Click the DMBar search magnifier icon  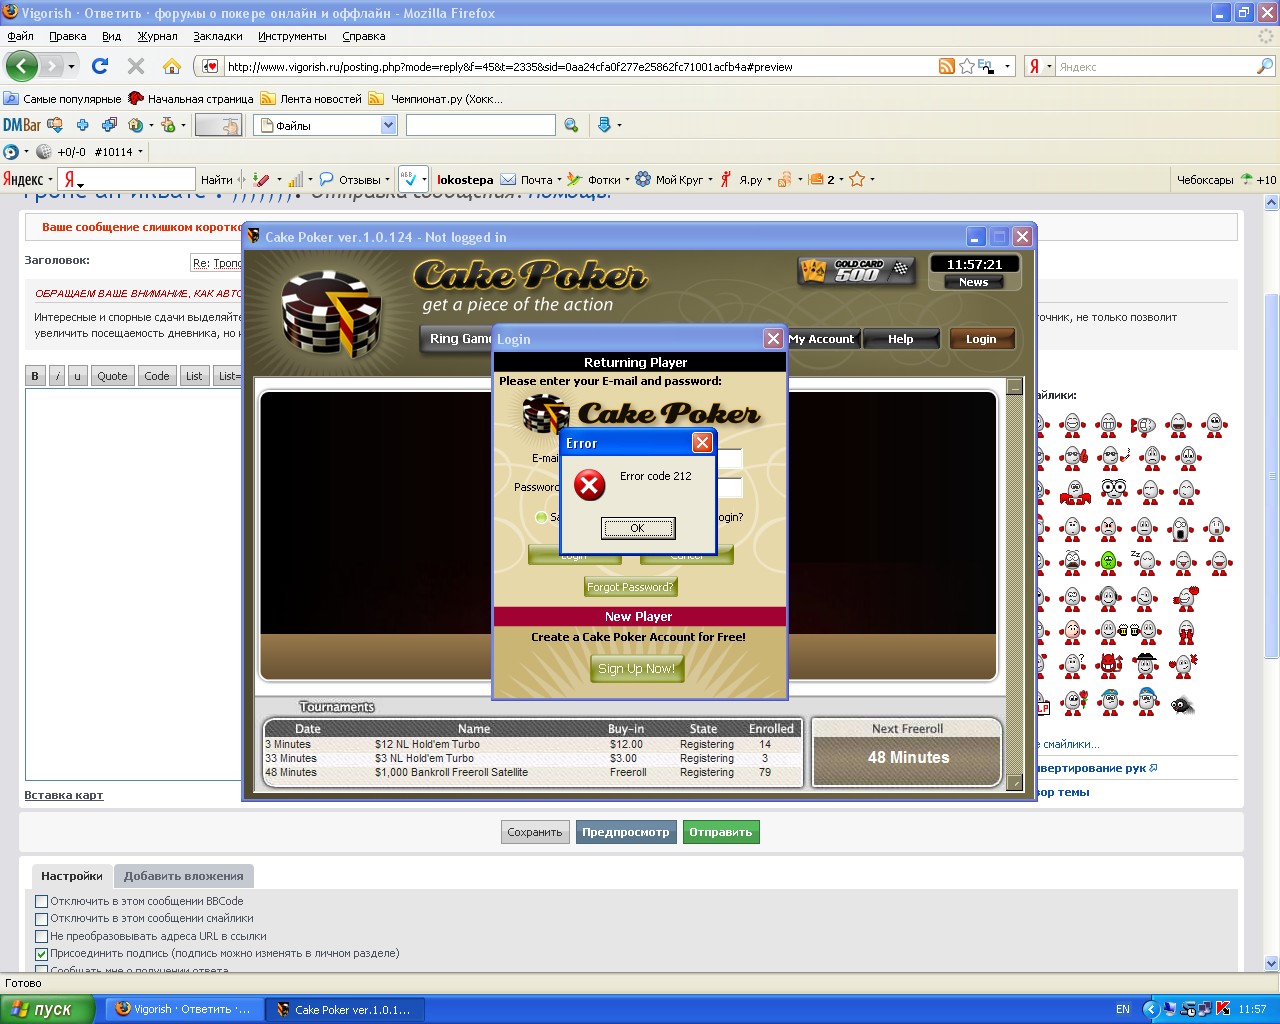coord(571,125)
